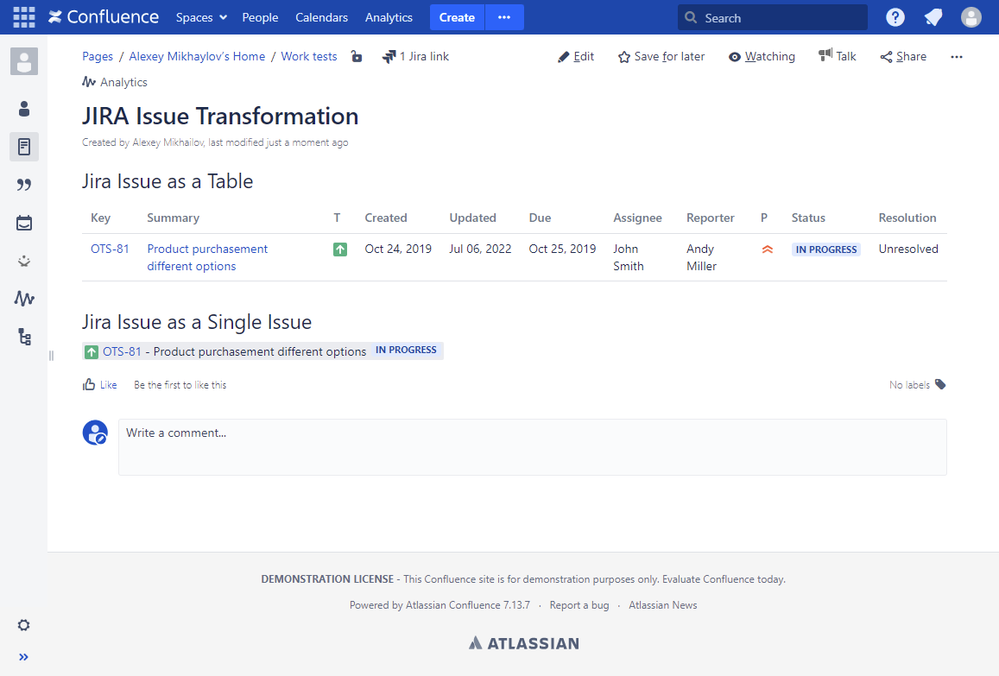This screenshot has height=676, width=999.
Task: Open the create-more ellipsis next to Create
Action: pos(504,17)
